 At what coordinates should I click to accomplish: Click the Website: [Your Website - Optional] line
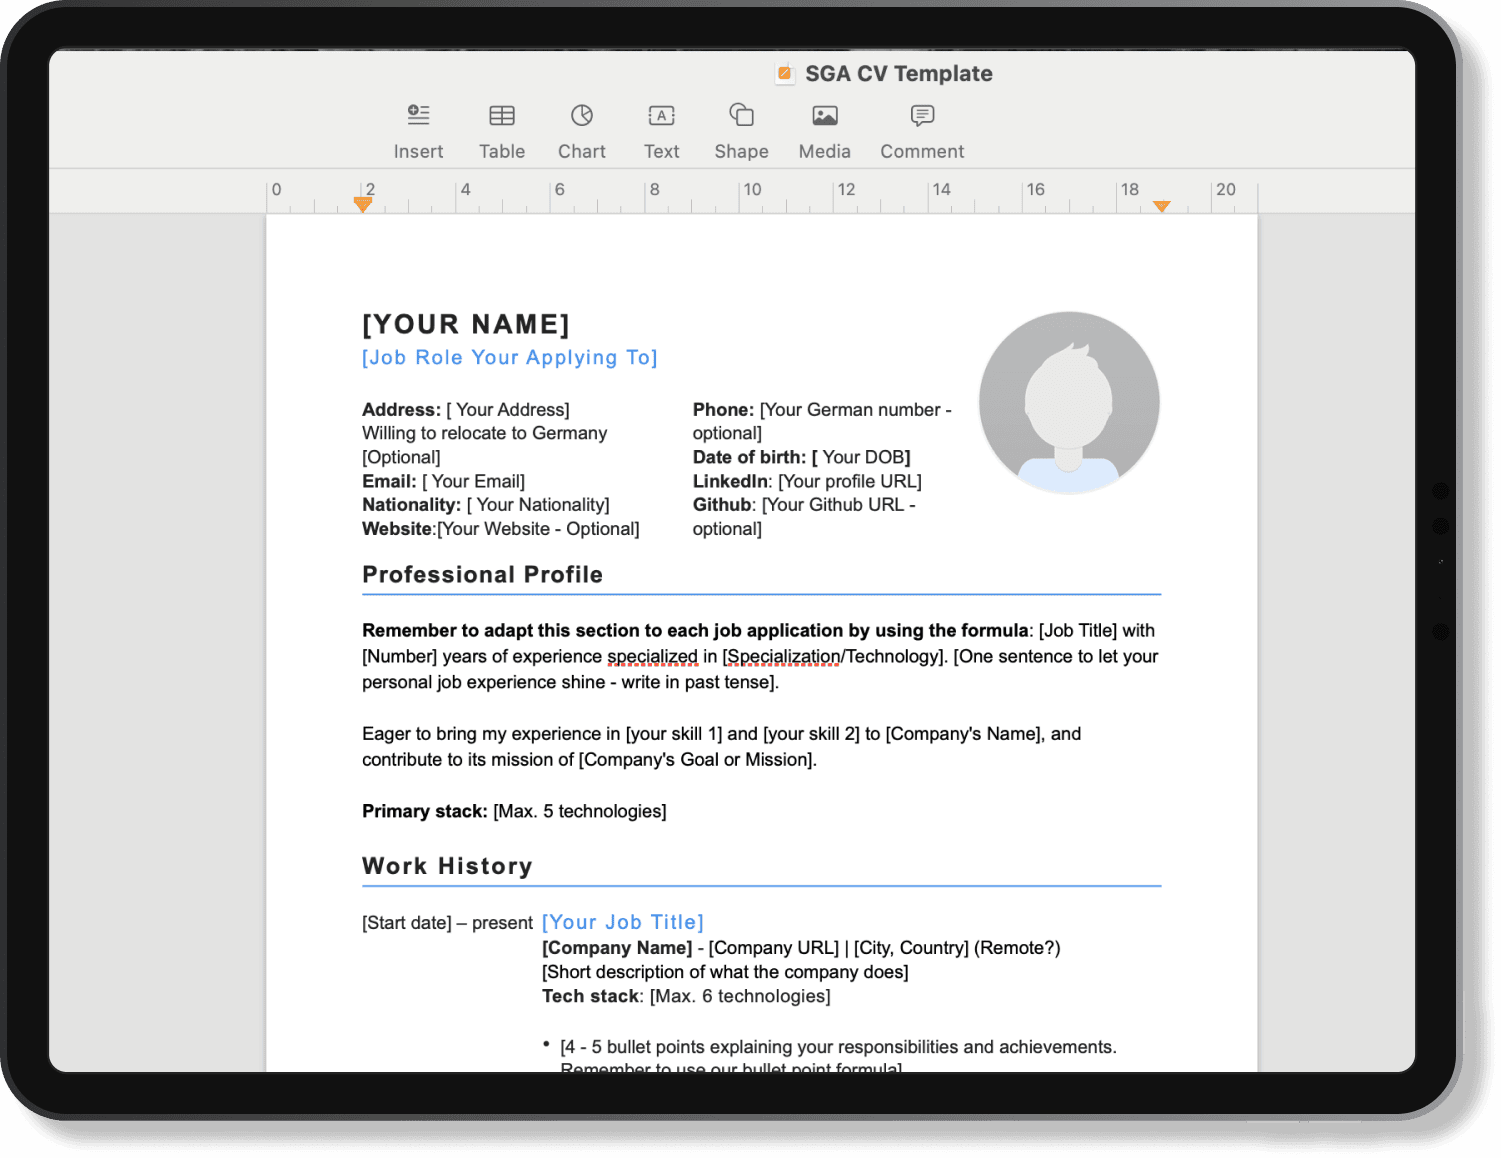pos(501,529)
